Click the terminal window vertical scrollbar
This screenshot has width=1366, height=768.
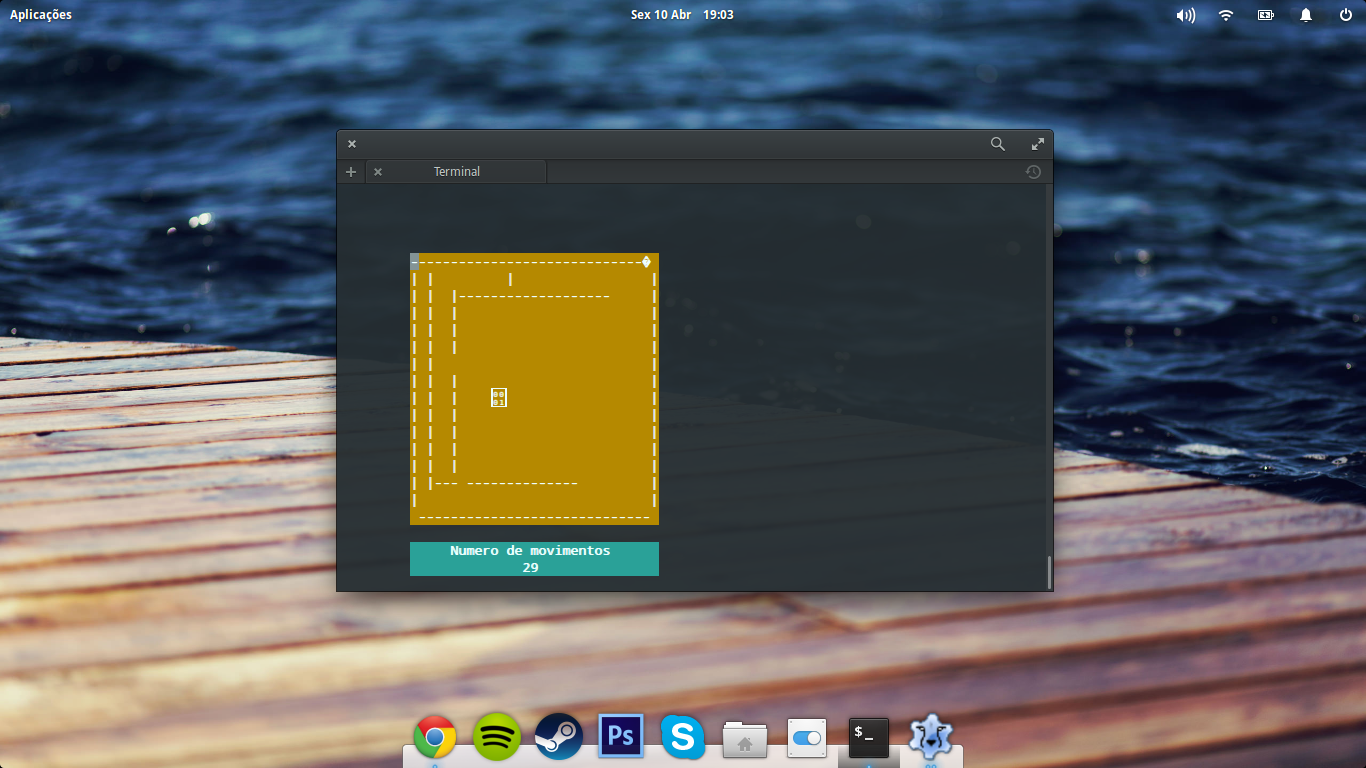[x=1048, y=572]
